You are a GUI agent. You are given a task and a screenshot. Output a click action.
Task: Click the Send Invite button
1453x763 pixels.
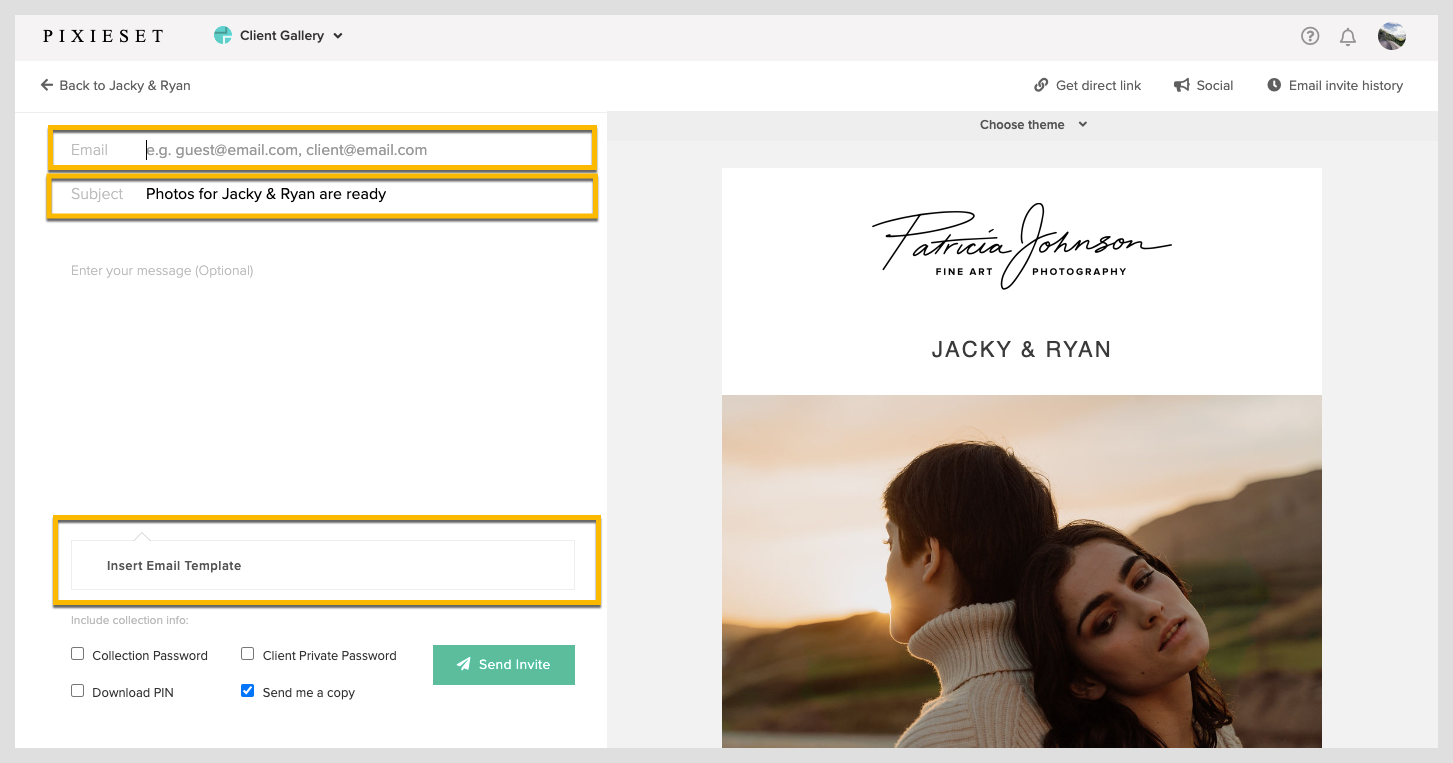504,664
